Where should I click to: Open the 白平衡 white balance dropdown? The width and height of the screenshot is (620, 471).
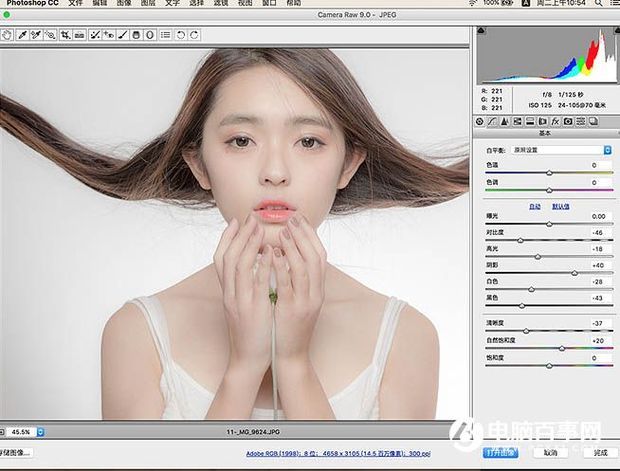coord(562,150)
